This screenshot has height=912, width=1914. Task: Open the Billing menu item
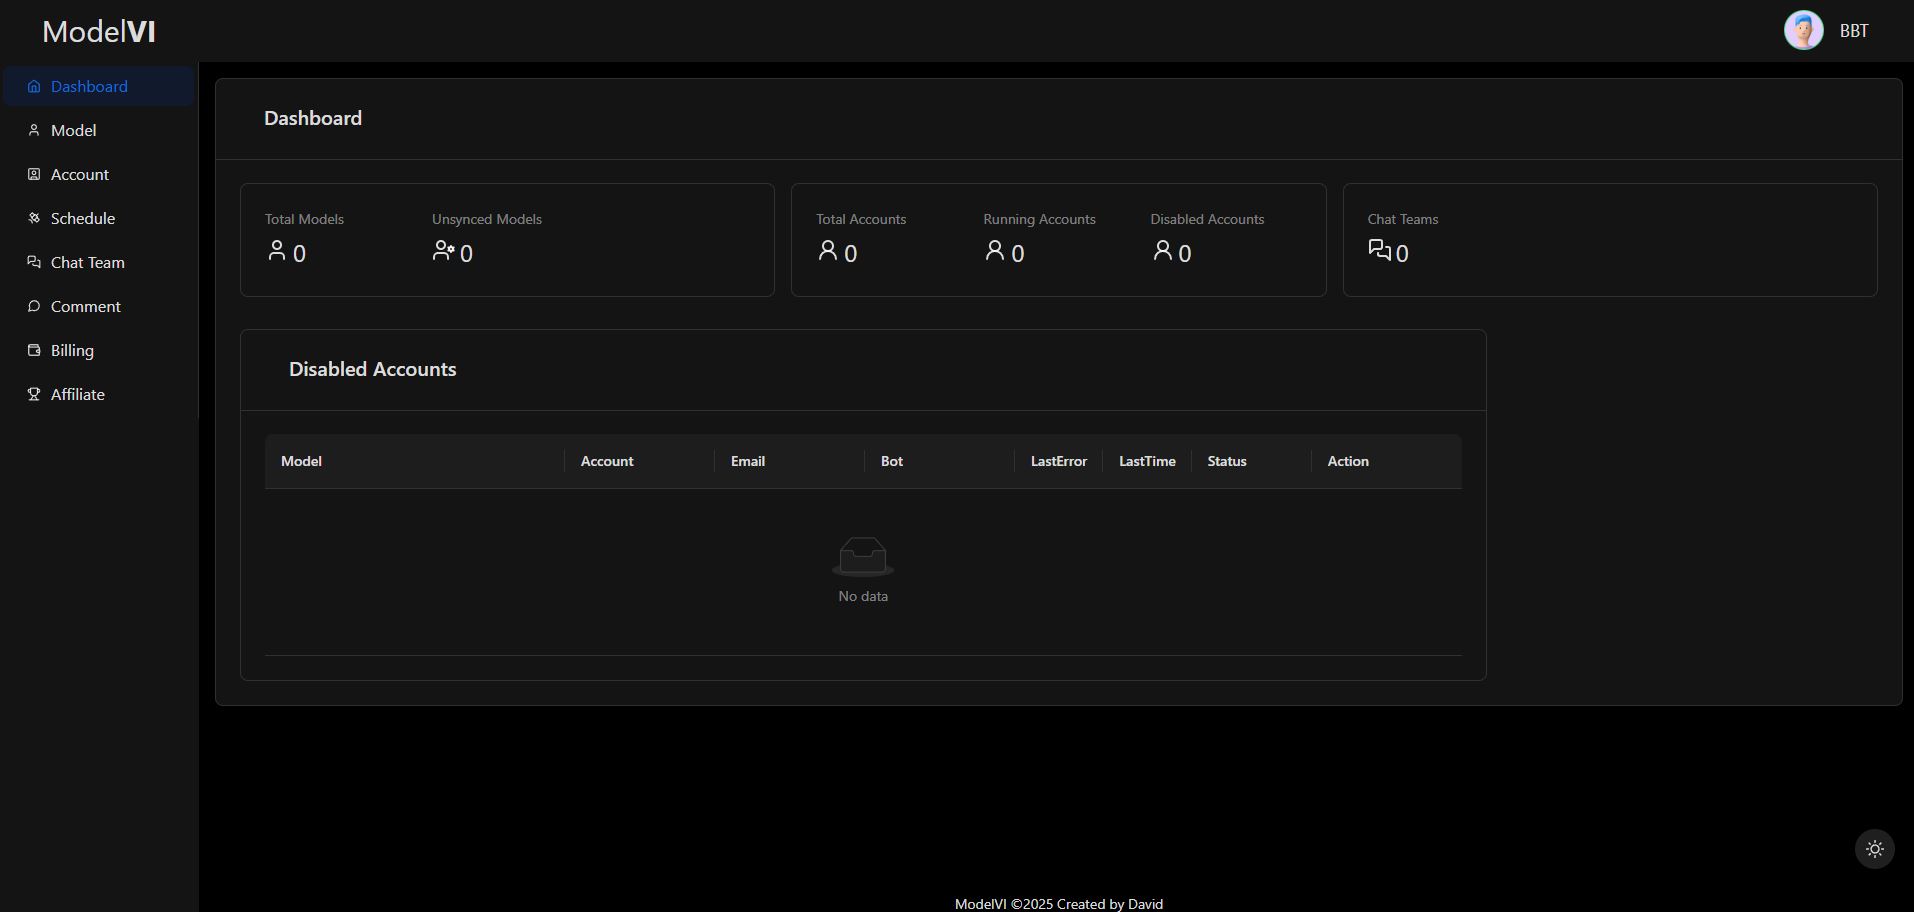click(72, 351)
